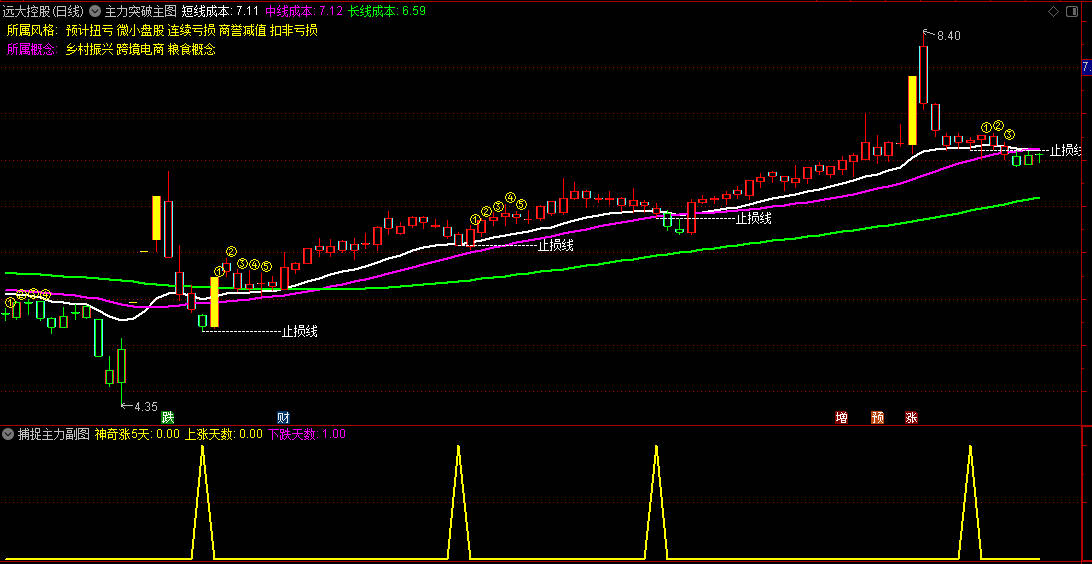Screen dimensions: 1092x564
Task: Open the 商誉减值 style tag
Action: pos(243,31)
